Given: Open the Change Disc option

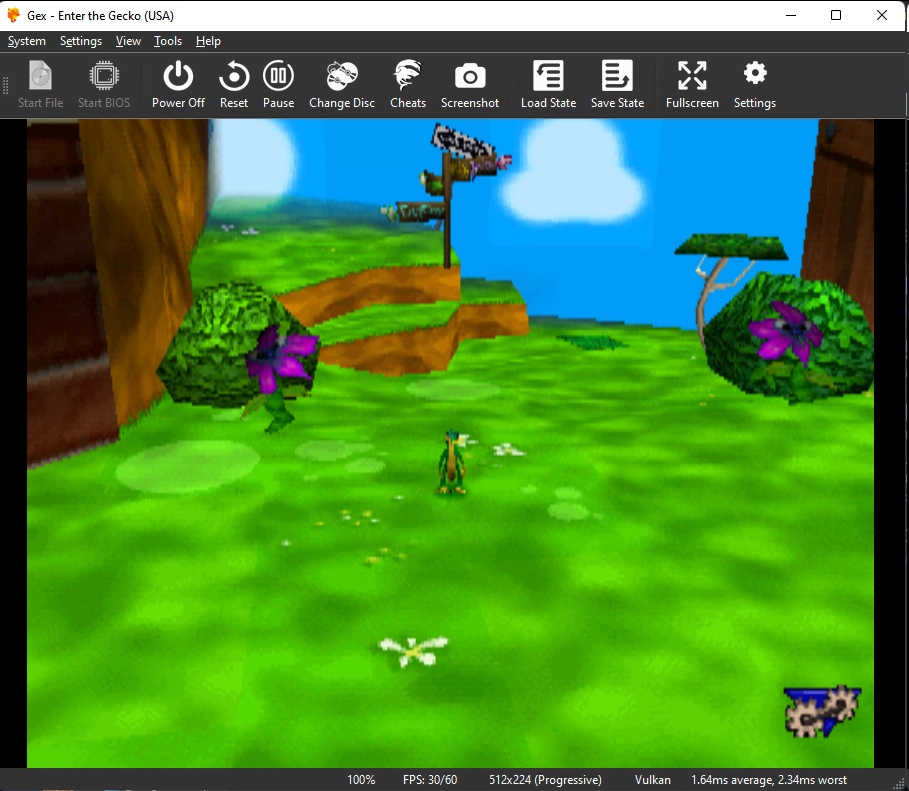Looking at the screenshot, I should [x=341, y=85].
